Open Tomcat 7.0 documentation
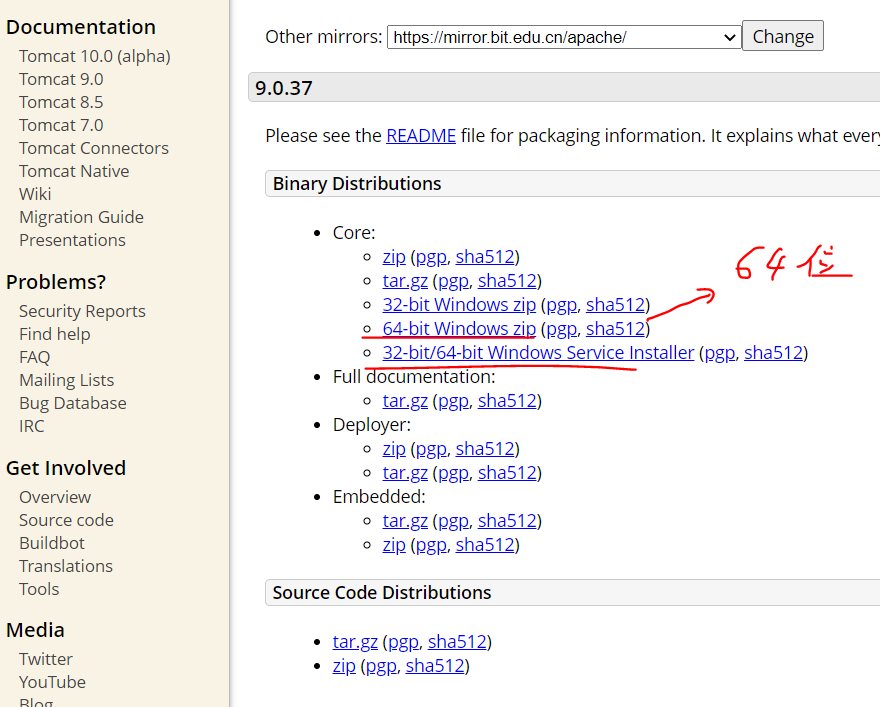 (x=61, y=126)
